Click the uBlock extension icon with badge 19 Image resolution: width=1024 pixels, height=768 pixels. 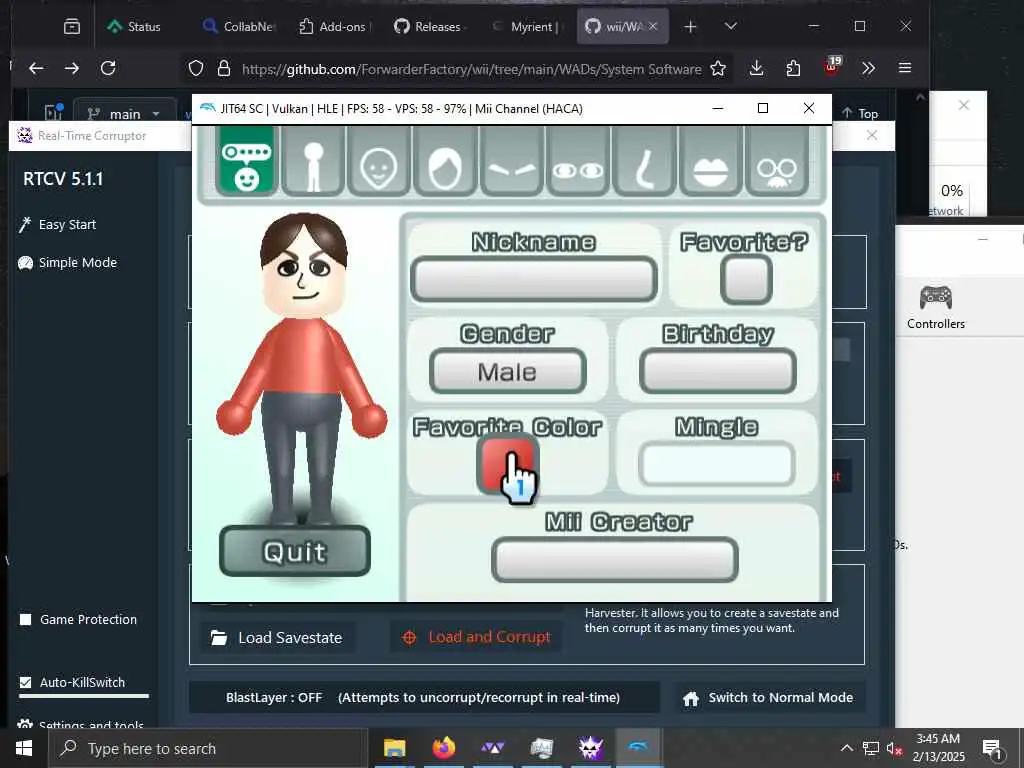pos(831,67)
